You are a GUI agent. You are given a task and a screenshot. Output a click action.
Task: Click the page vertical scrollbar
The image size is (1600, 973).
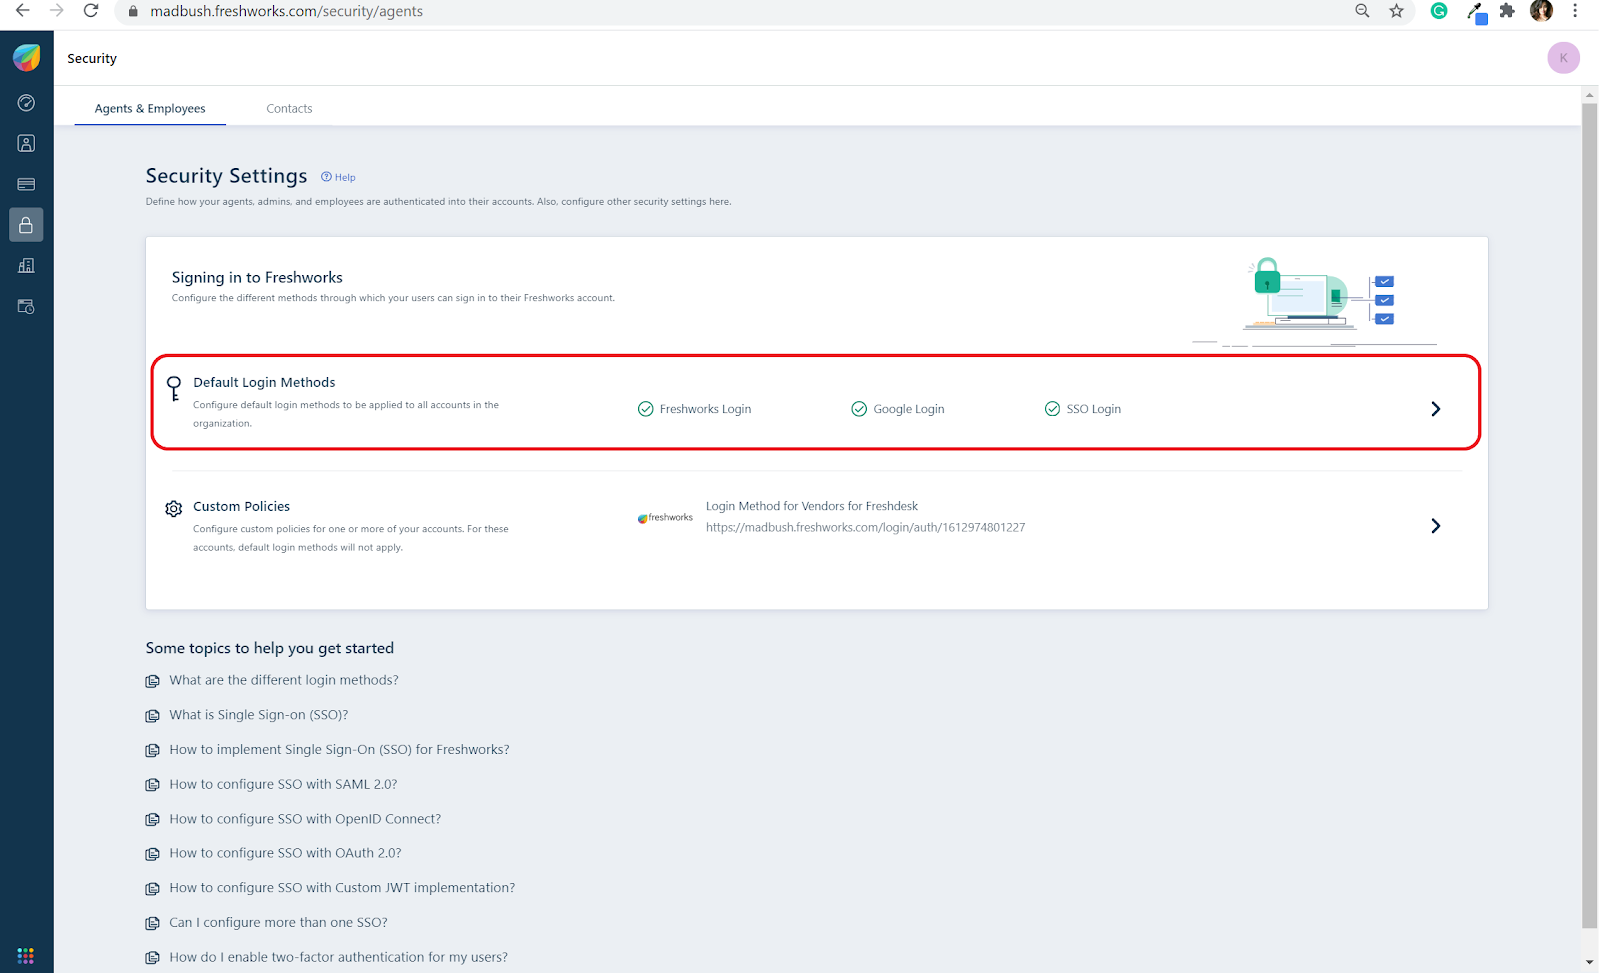coord(1589,515)
